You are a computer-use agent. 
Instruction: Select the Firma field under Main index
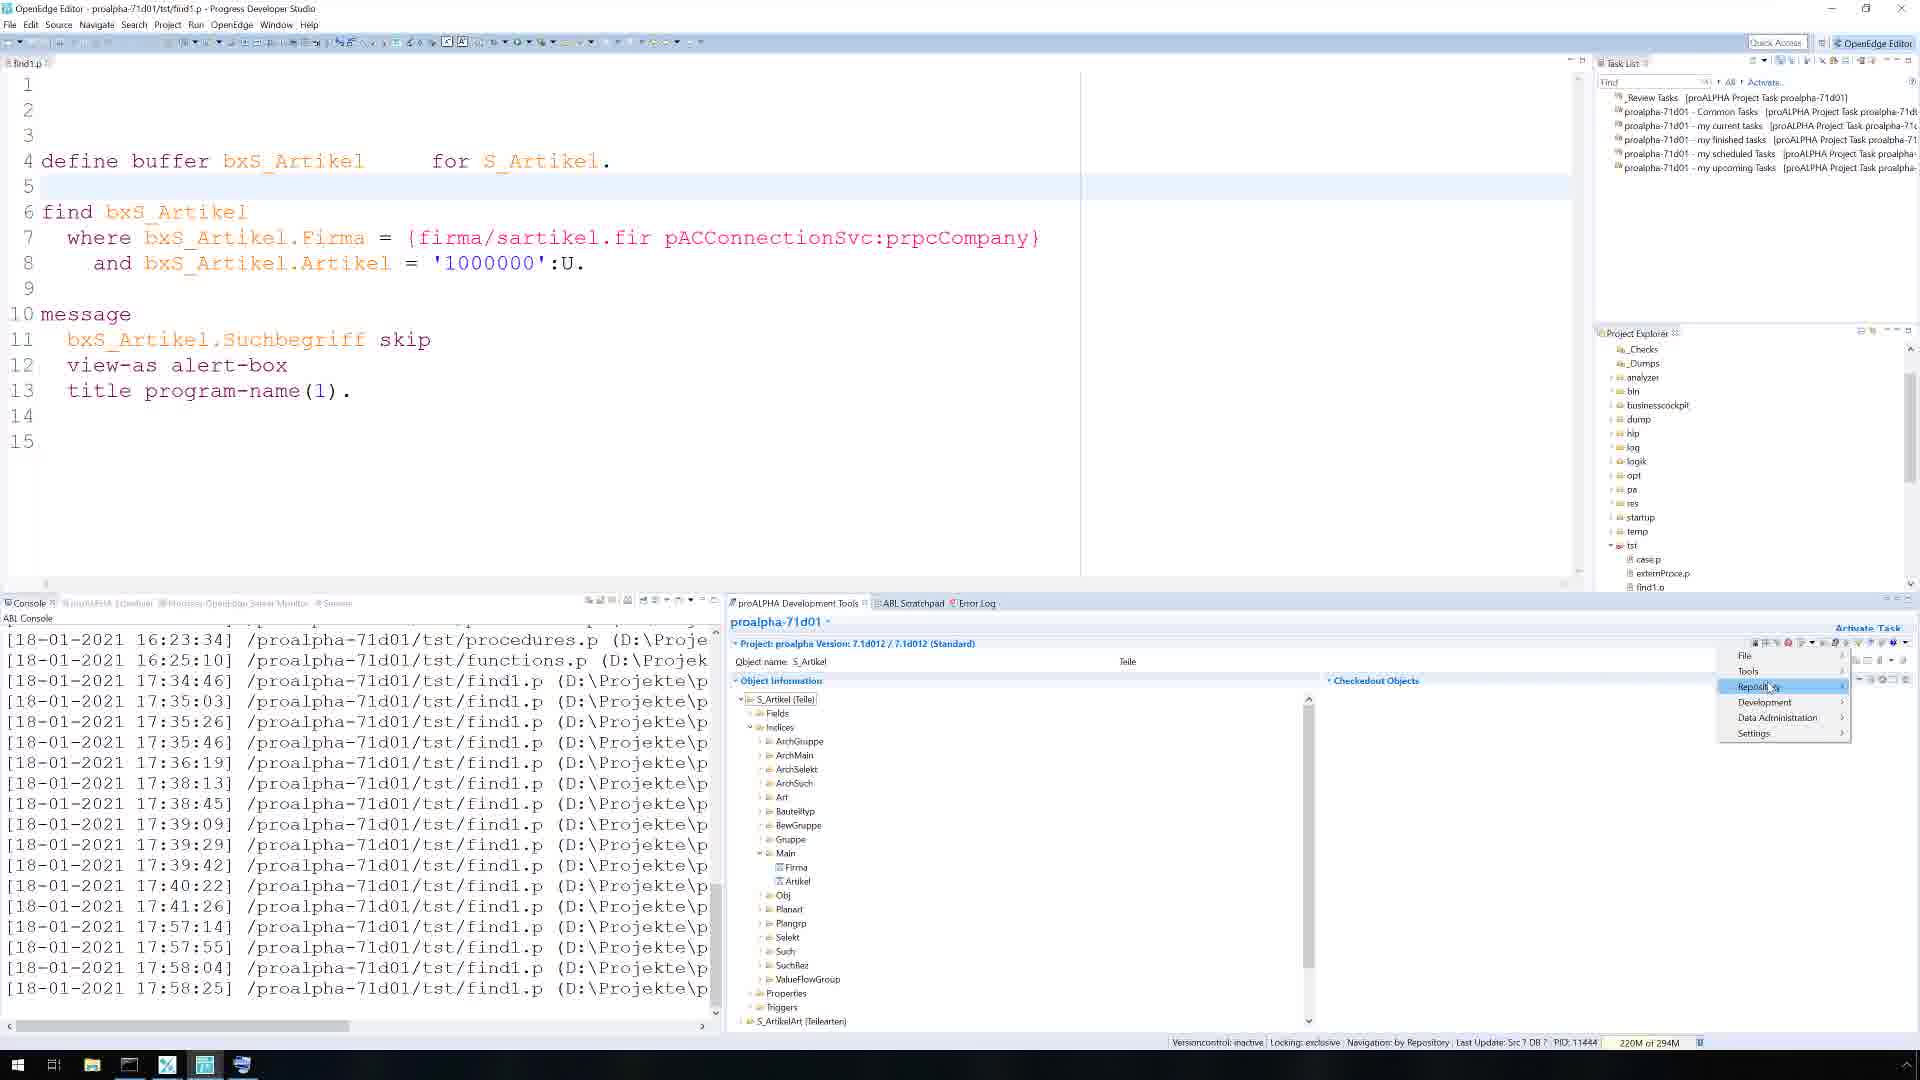pyautogui.click(x=796, y=867)
